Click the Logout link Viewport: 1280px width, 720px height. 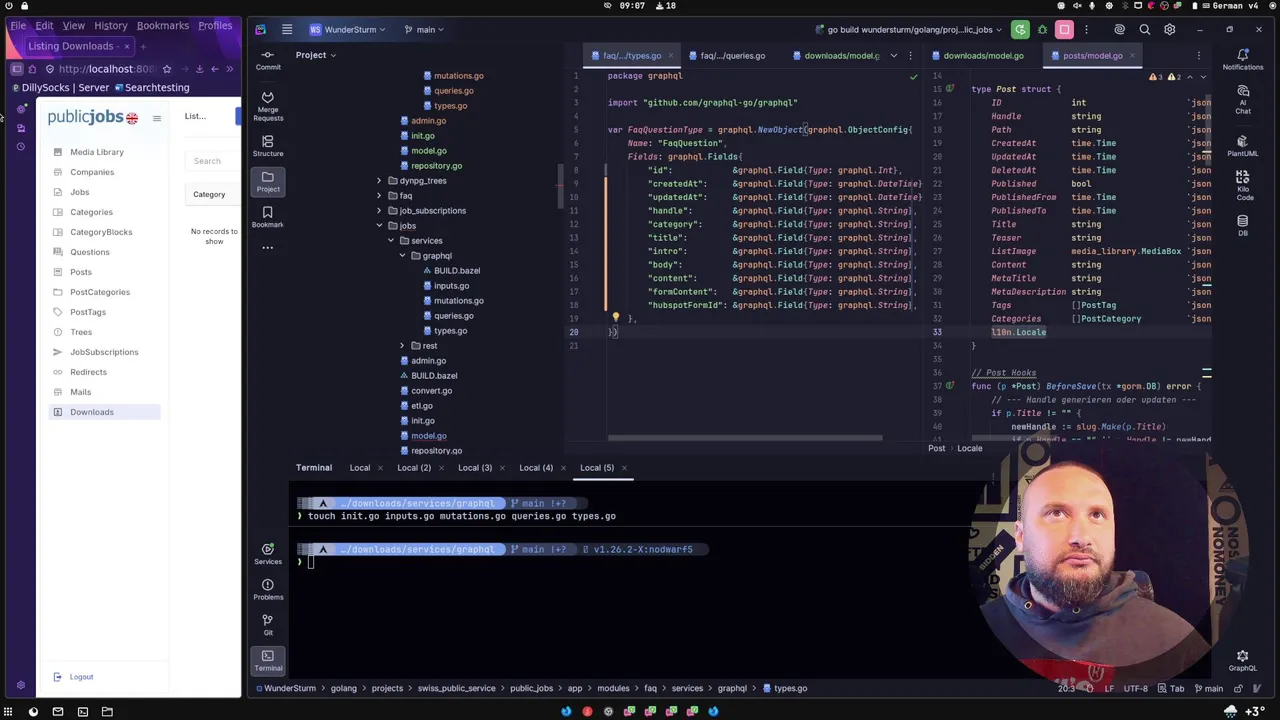81,677
